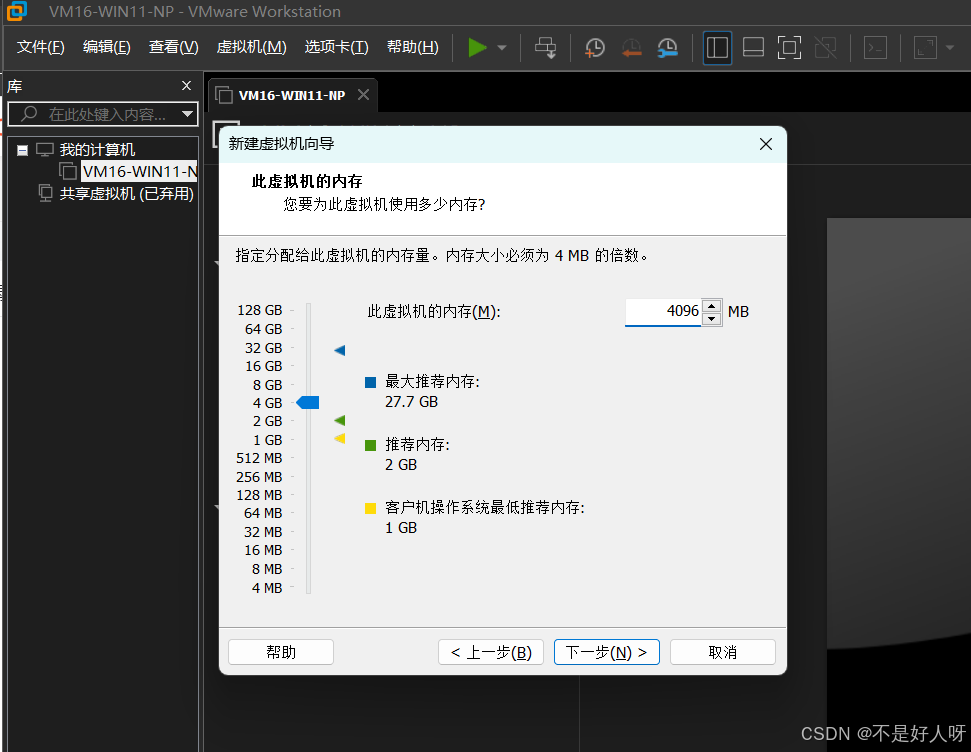
Task: Open the power options dropdown arrow
Action: click(502, 48)
